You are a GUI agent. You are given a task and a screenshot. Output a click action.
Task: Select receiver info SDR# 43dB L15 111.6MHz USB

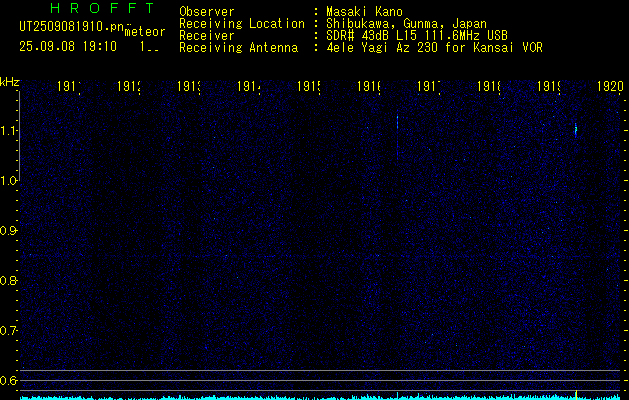point(417,36)
